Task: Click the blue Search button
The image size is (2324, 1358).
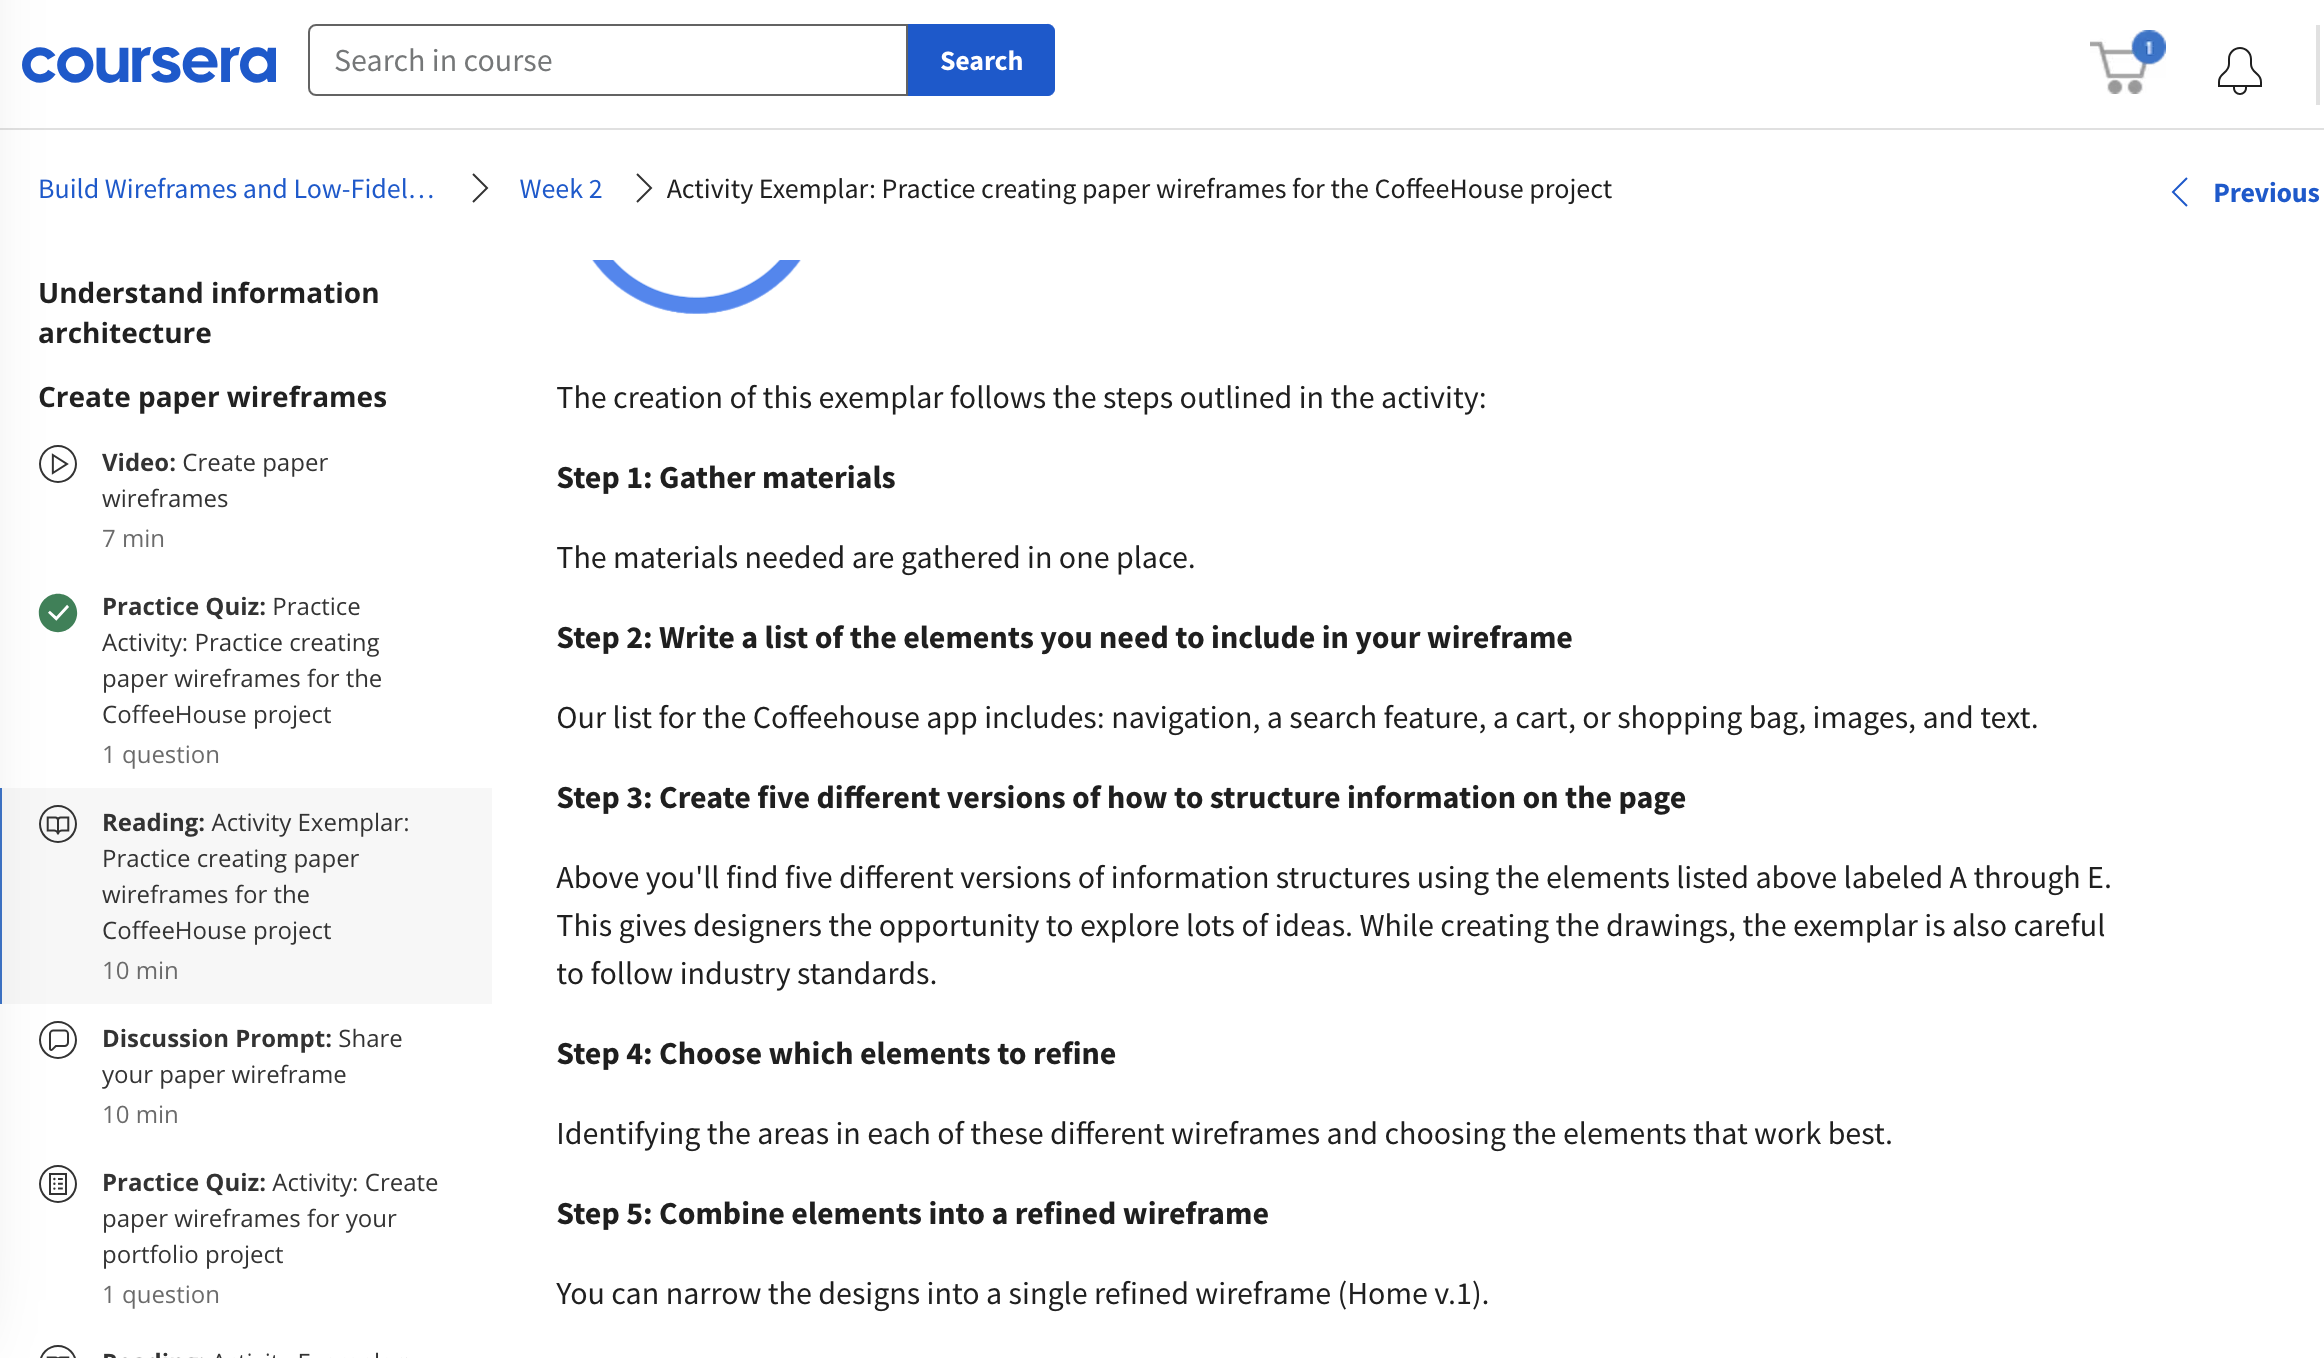Action: coord(980,61)
